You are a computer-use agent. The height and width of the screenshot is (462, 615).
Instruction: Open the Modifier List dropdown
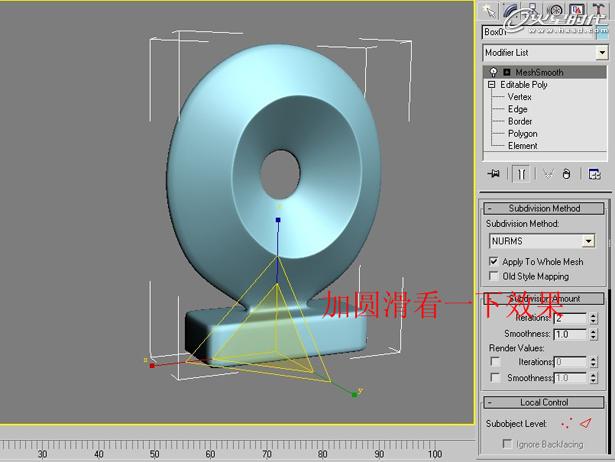602,52
